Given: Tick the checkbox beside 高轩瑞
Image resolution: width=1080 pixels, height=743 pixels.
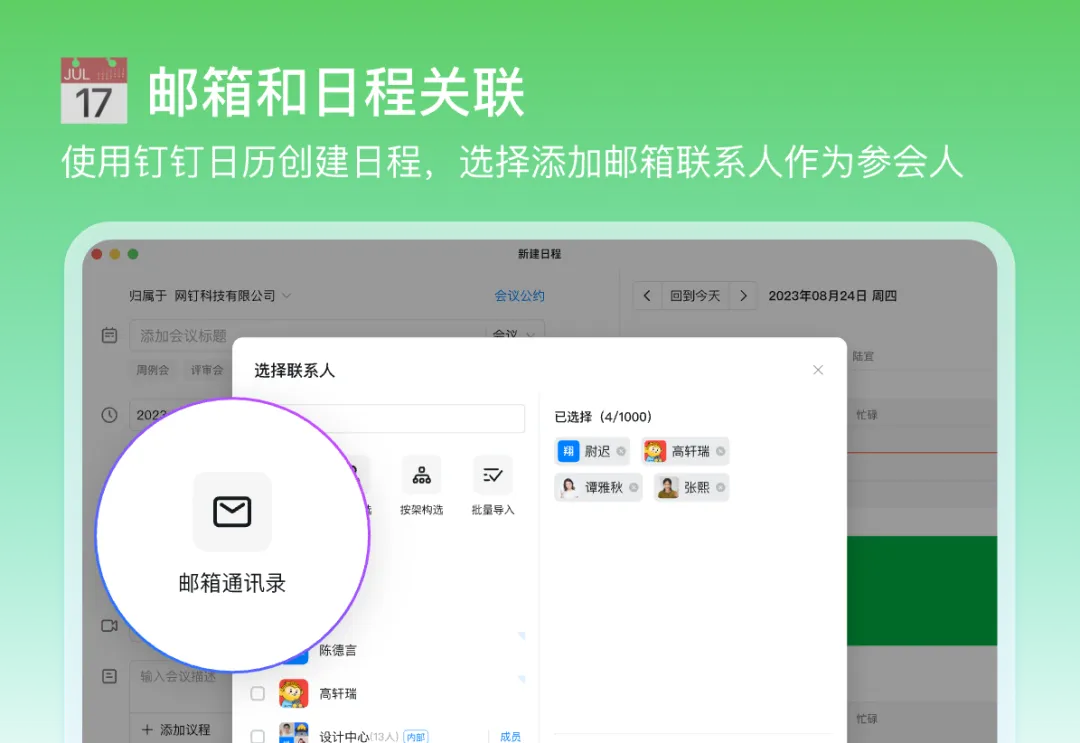Looking at the screenshot, I should [x=258, y=693].
